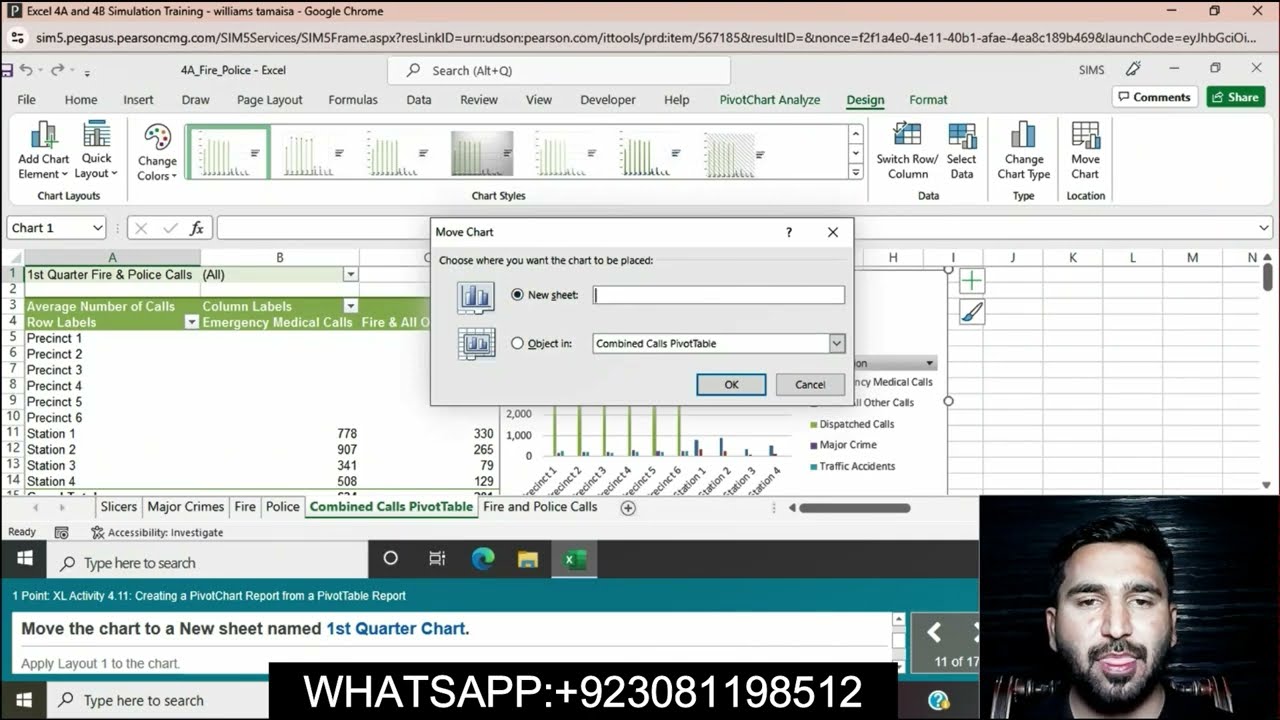The image size is (1280, 720).
Task: Open the File tab
Action: click(x=27, y=100)
